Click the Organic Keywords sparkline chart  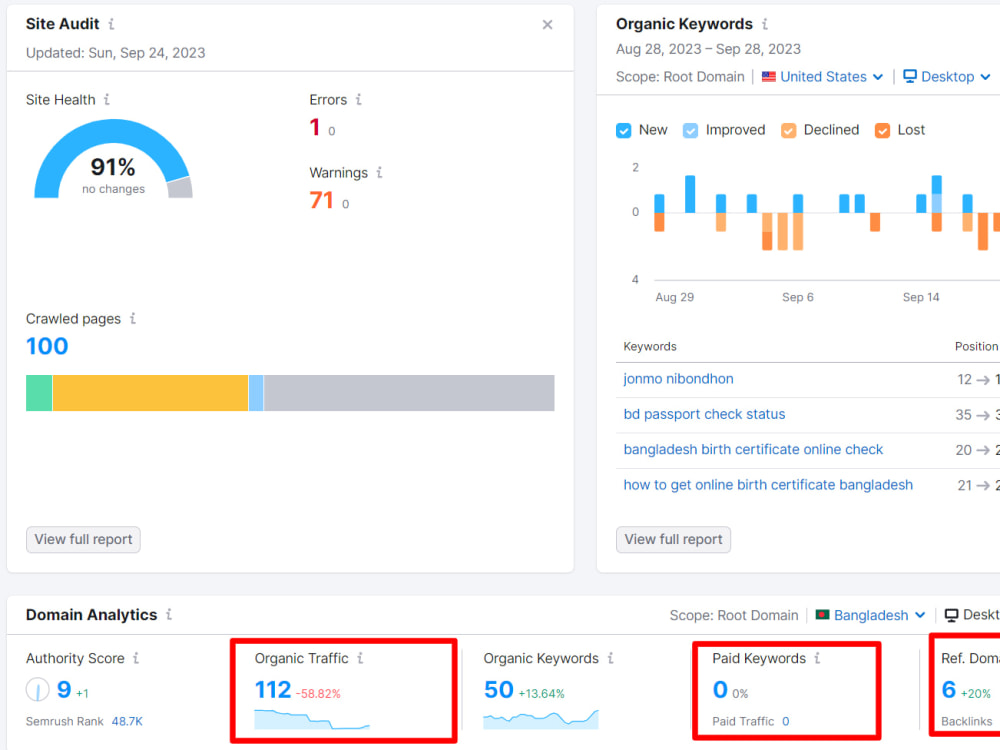[x=541, y=719]
